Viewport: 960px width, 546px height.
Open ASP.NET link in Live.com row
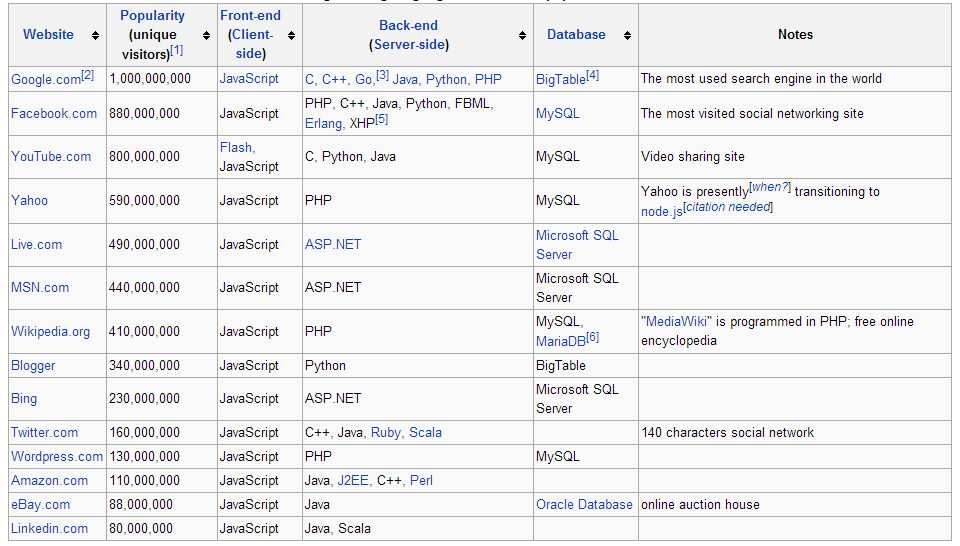point(333,245)
